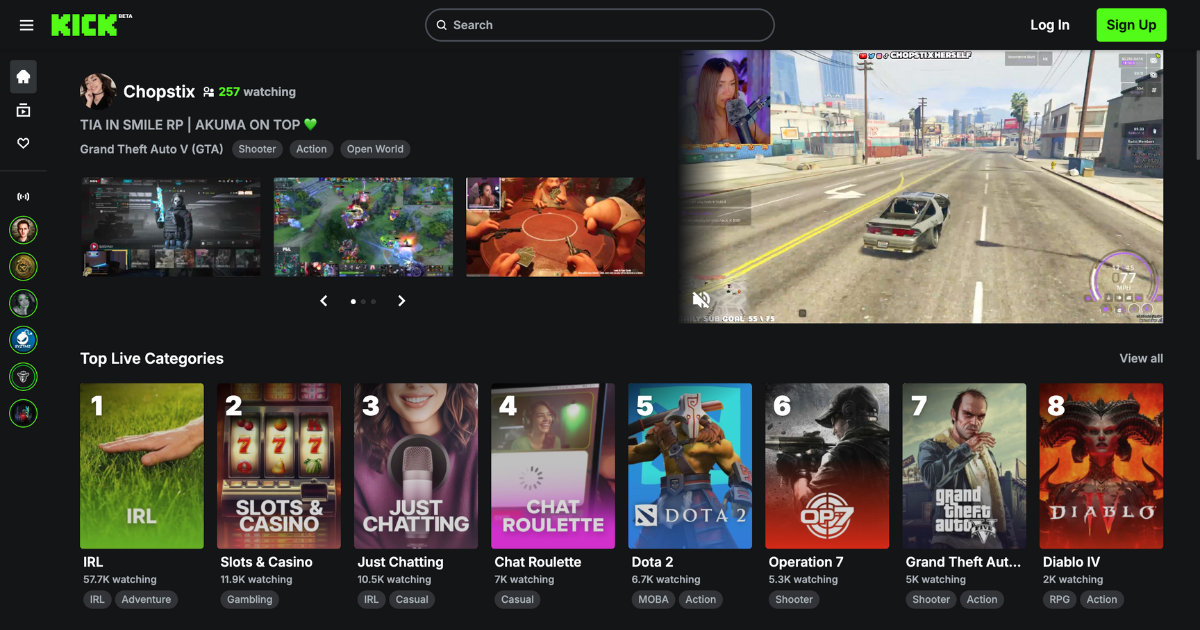This screenshot has width=1200, height=630.
Task: Type in the Search field
Action: click(600, 25)
